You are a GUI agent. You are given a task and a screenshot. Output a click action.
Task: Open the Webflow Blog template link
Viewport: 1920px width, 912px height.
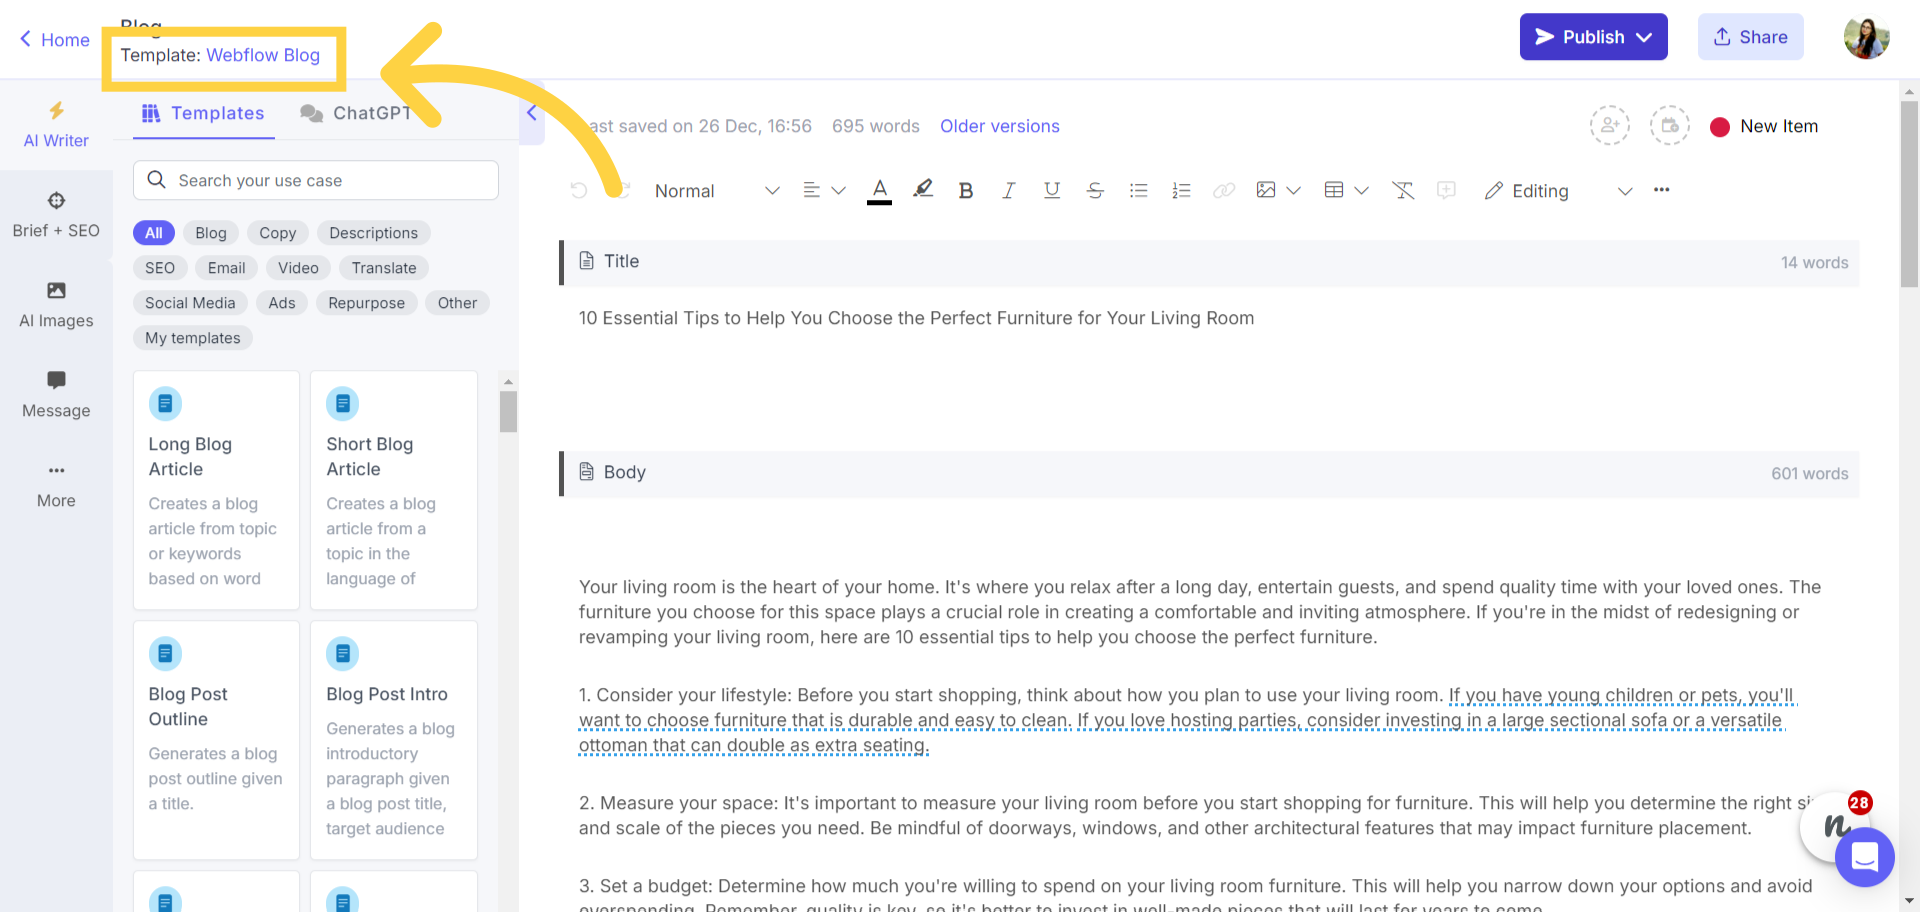coord(263,55)
